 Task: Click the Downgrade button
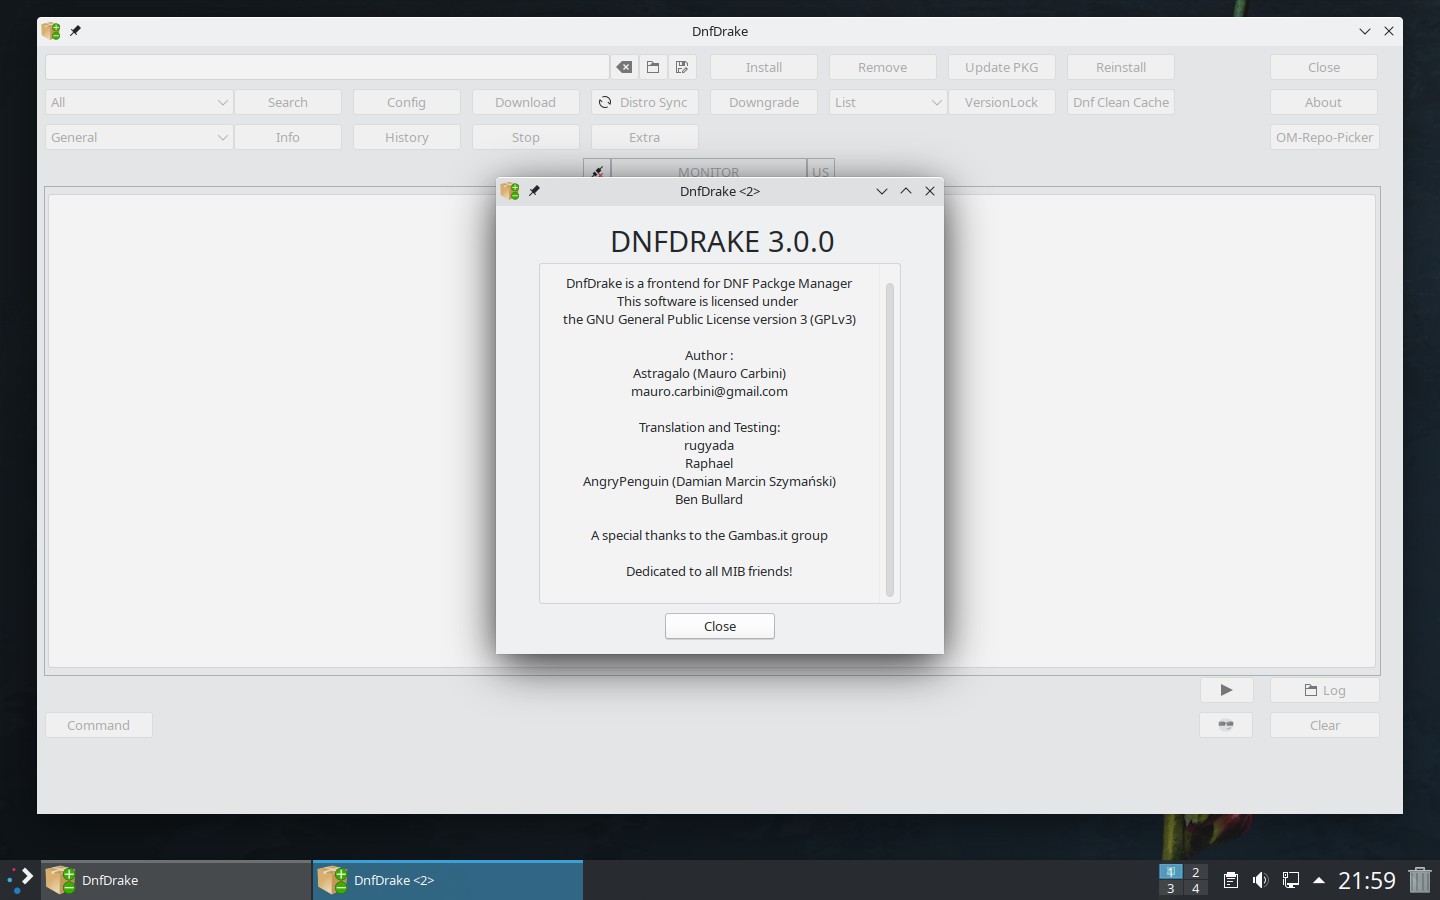pos(764,102)
